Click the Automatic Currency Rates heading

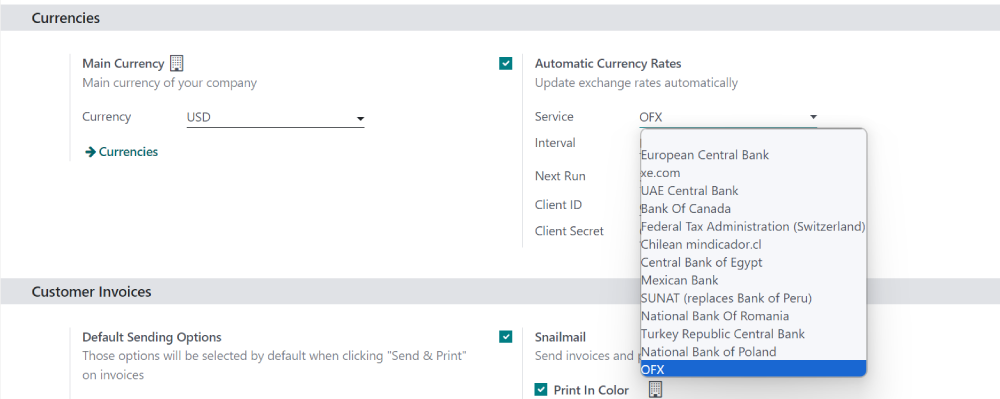click(608, 64)
